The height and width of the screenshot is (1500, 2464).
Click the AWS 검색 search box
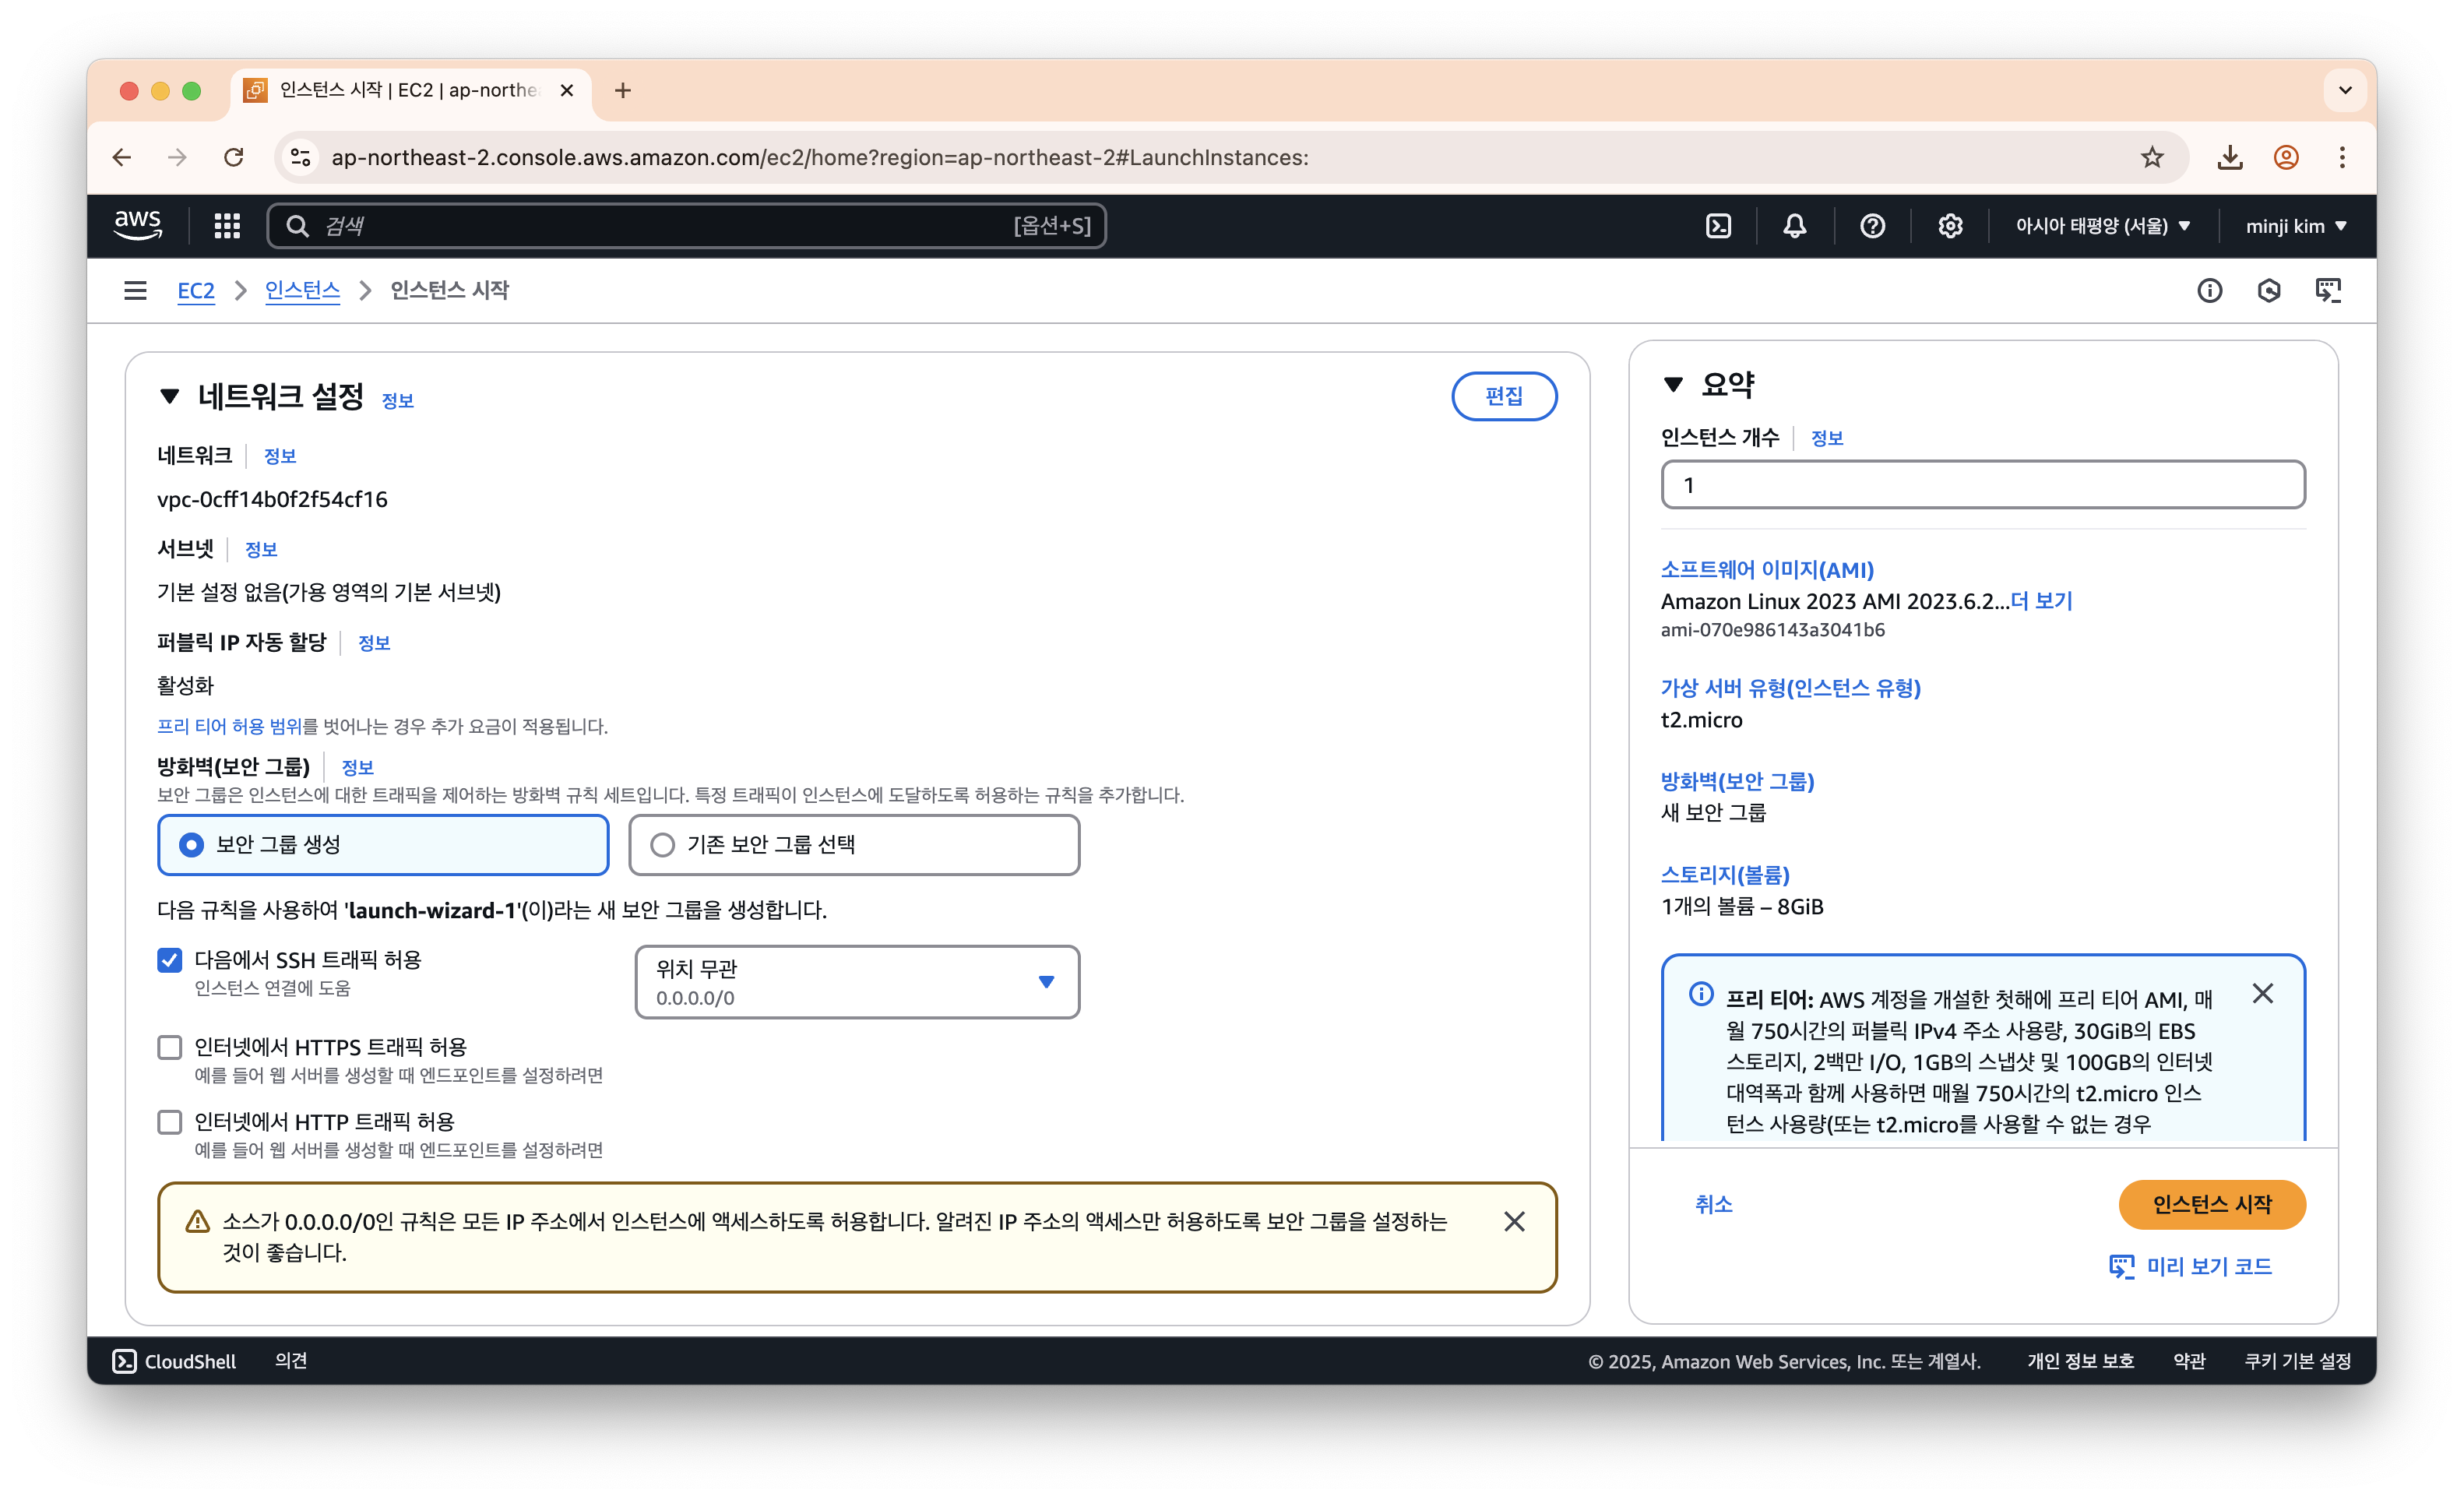tap(686, 226)
